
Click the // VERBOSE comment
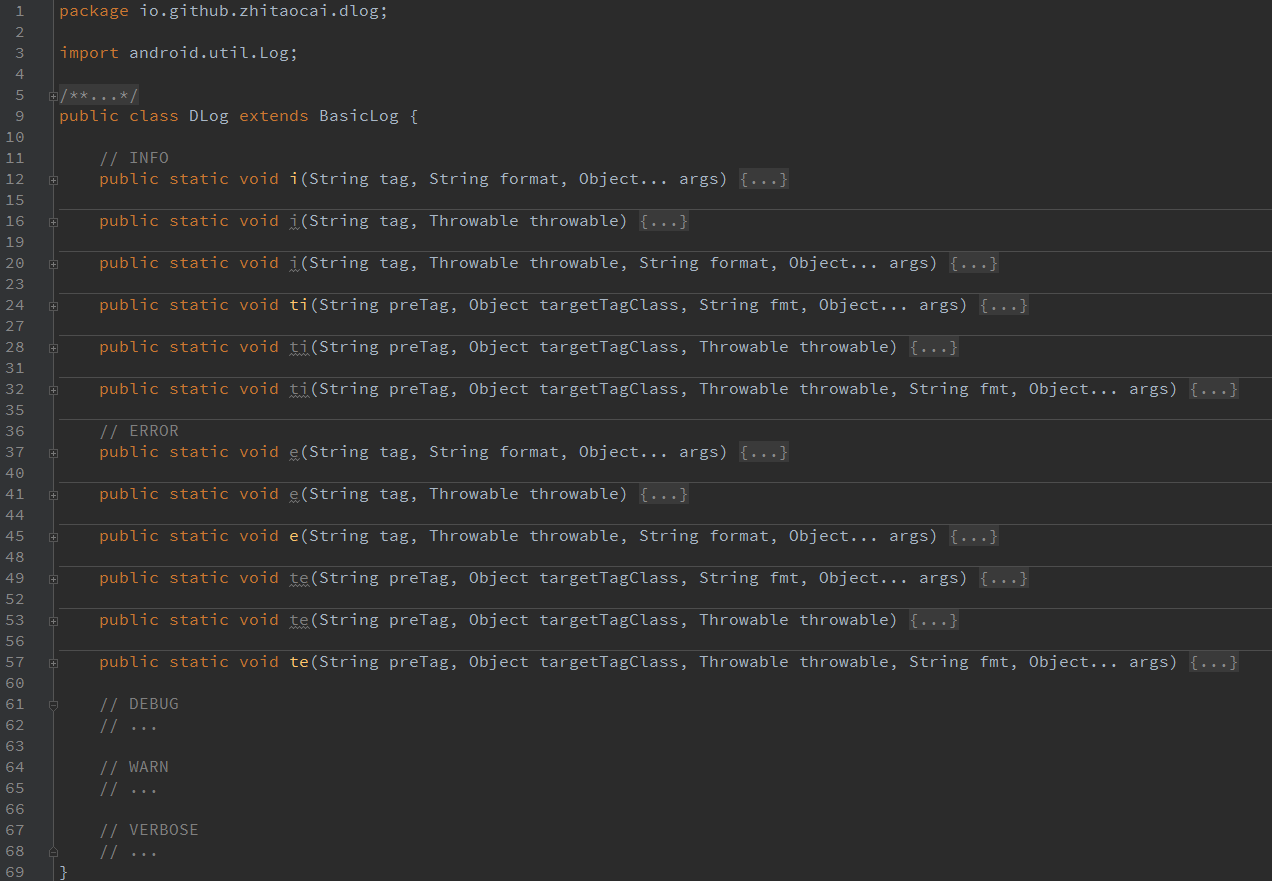click(149, 830)
